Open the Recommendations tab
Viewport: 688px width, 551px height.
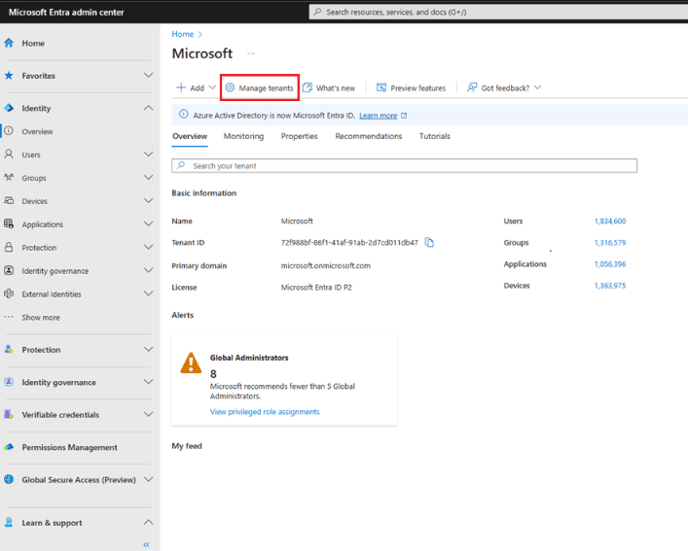coord(369,136)
